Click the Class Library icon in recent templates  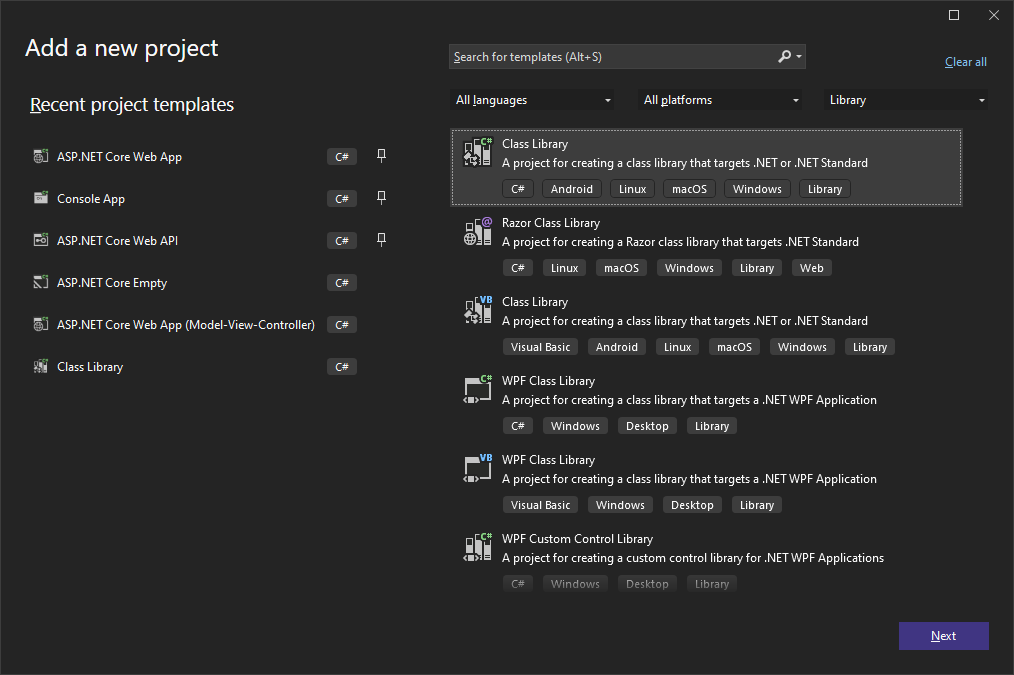click(x=41, y=367)
